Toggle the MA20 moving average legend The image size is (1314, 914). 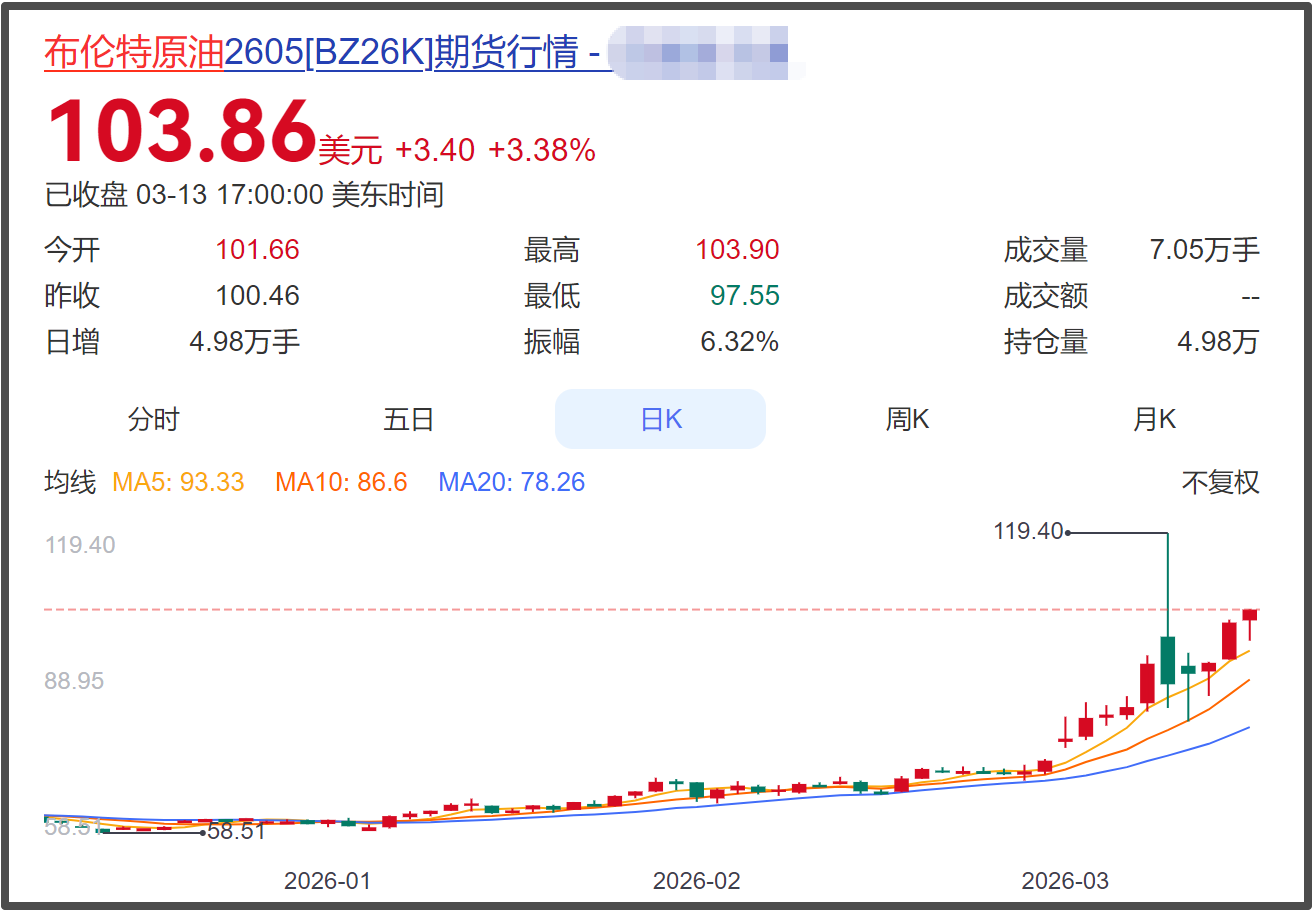[511, 483]
